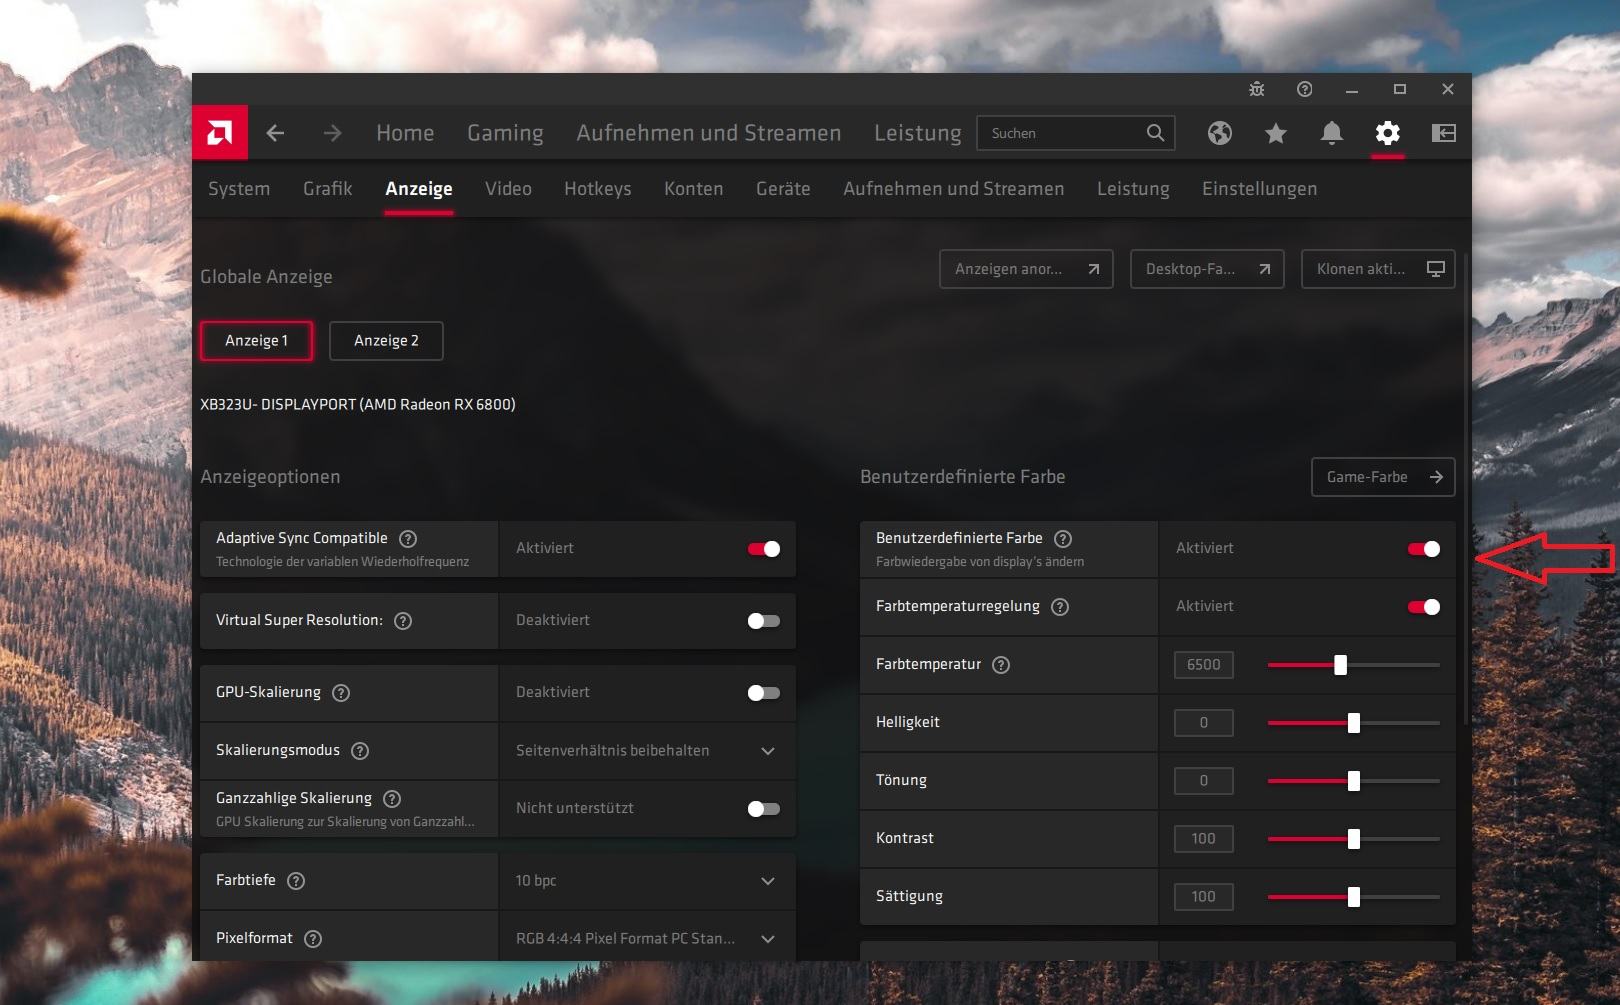Click Farbtemperatur slider handle
This screenshot has width=1620, height=1005.
click(1340, 665)
